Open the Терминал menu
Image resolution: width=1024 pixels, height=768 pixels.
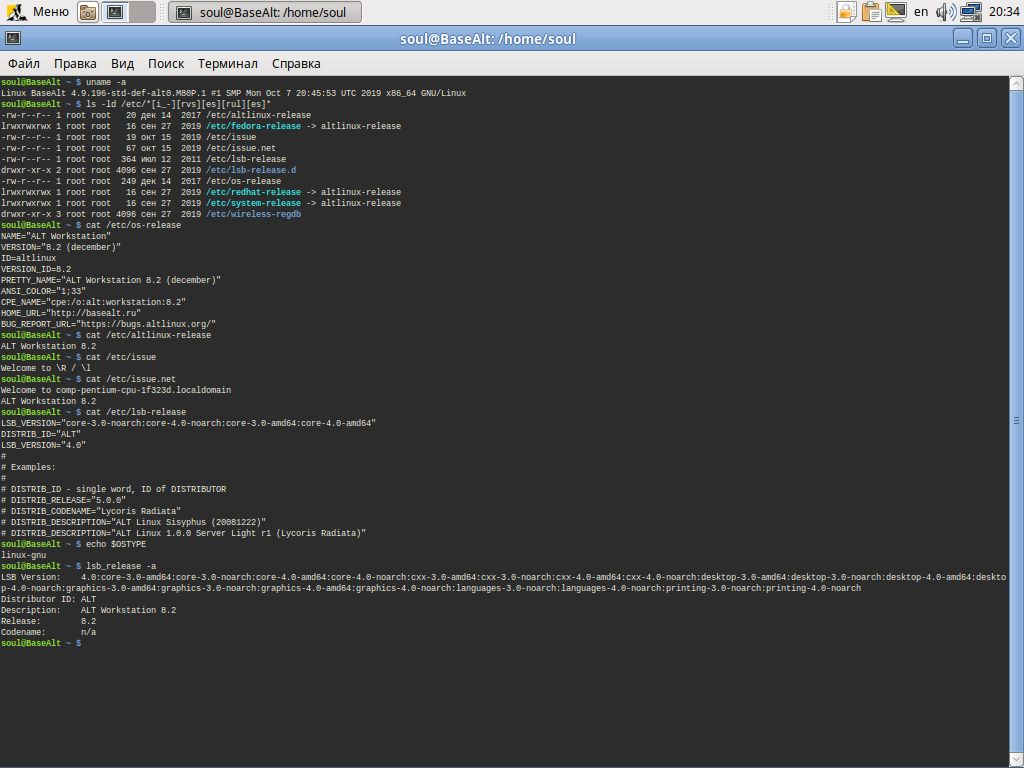coord(228,63)
